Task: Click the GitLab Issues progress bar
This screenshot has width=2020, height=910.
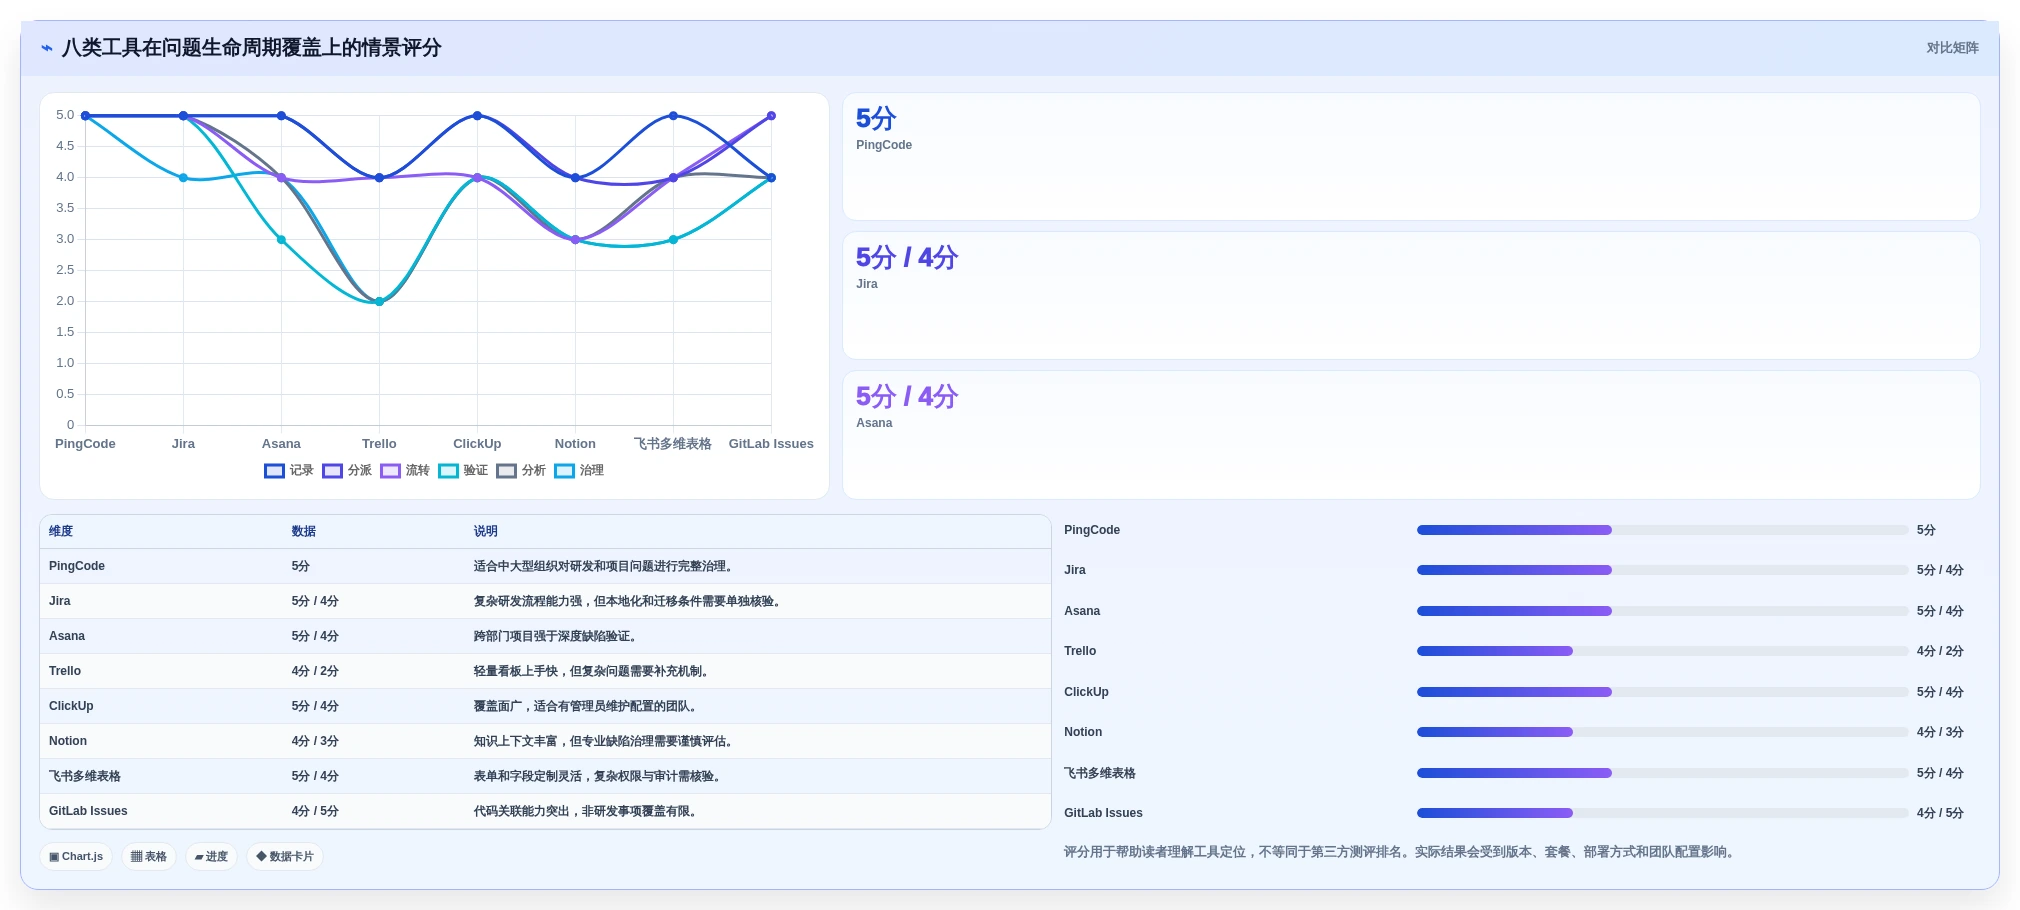Action: (x=1662, y=813)
